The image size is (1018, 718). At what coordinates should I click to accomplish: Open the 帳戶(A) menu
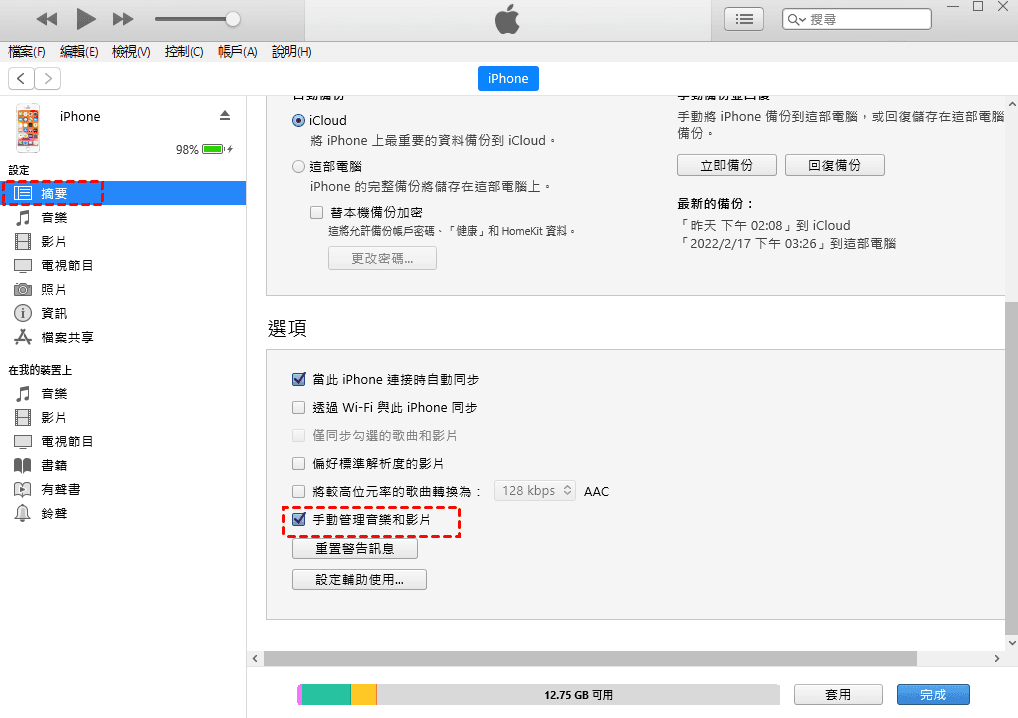tap(237, 52)
